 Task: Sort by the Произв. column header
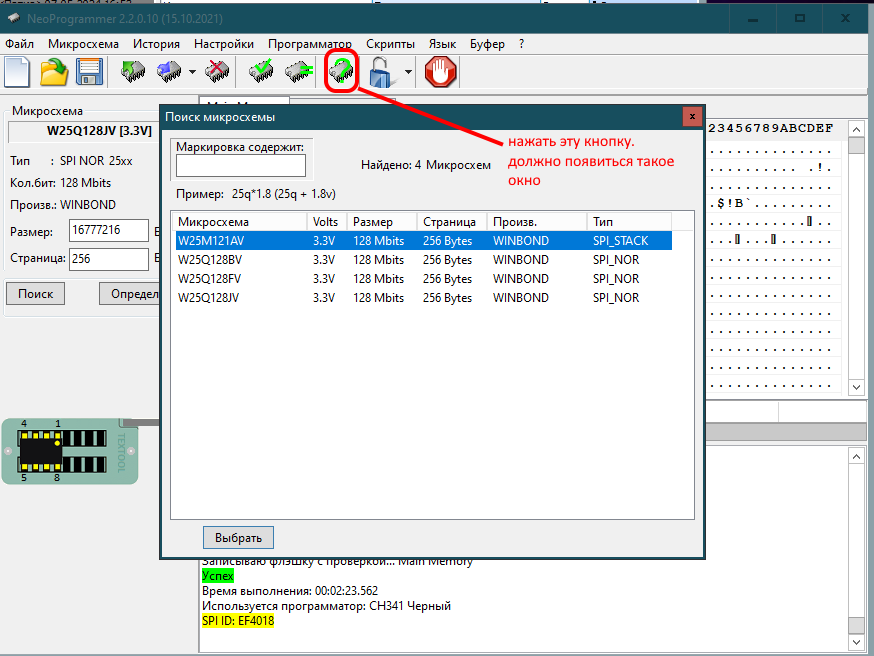(x=537, y=222)
